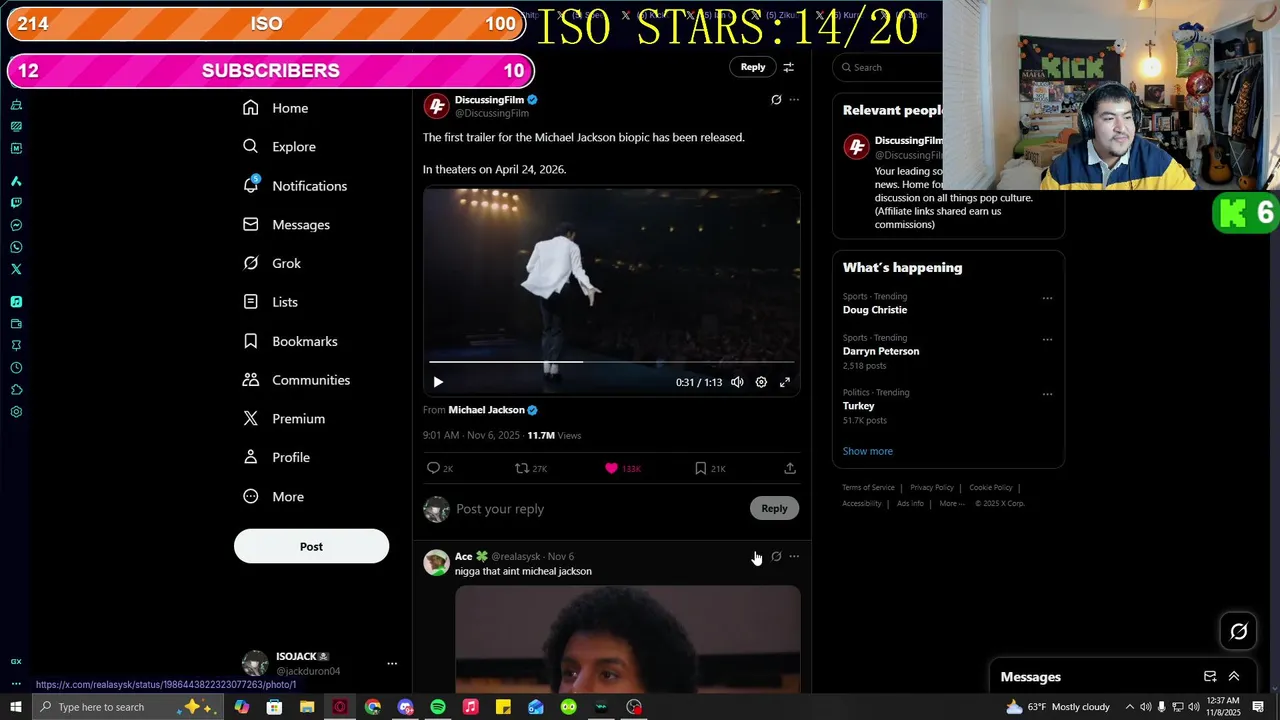Show hidden icons in system tray
The height and width of the screenshot is (720, 1280).
click(1130, 707)
